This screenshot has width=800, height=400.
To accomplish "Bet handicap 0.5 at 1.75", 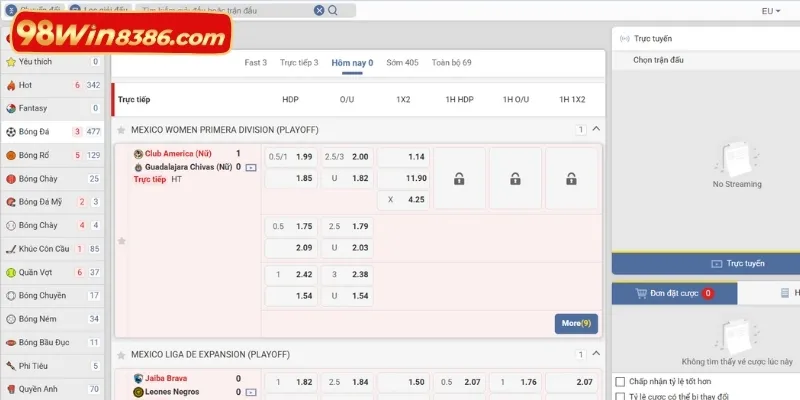I will tap(291, 227).
